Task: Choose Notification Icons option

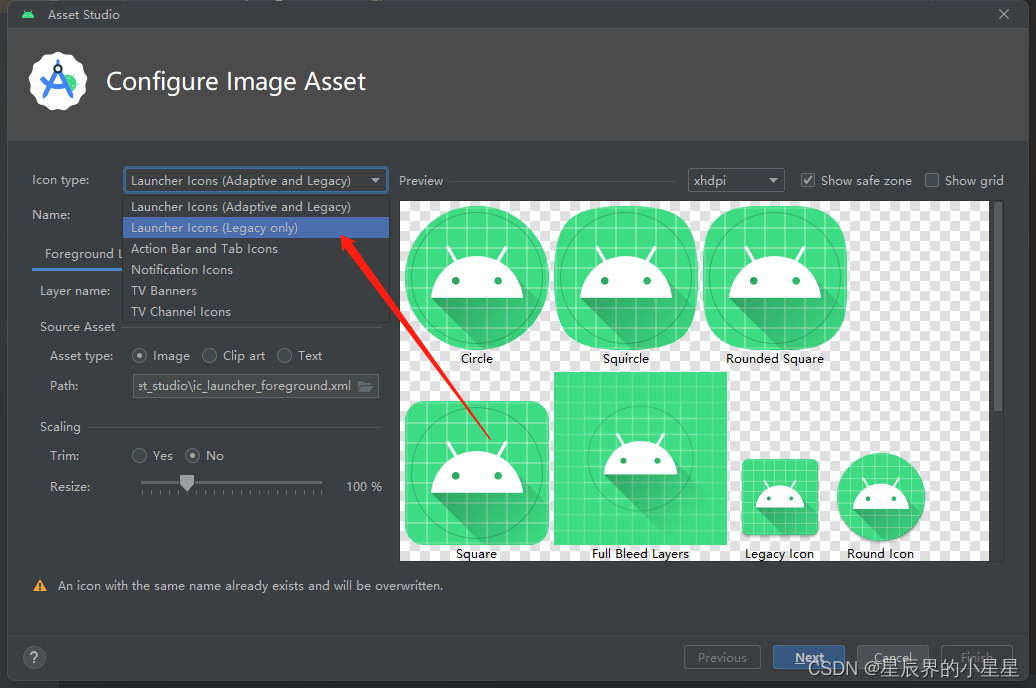Action: point(256,270)
